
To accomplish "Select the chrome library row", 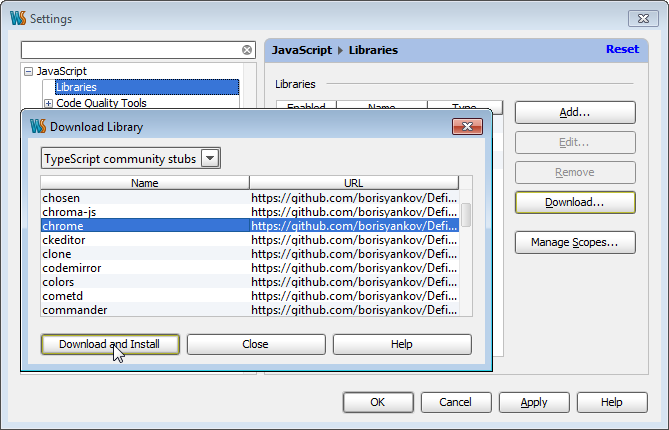I will 250,226.
